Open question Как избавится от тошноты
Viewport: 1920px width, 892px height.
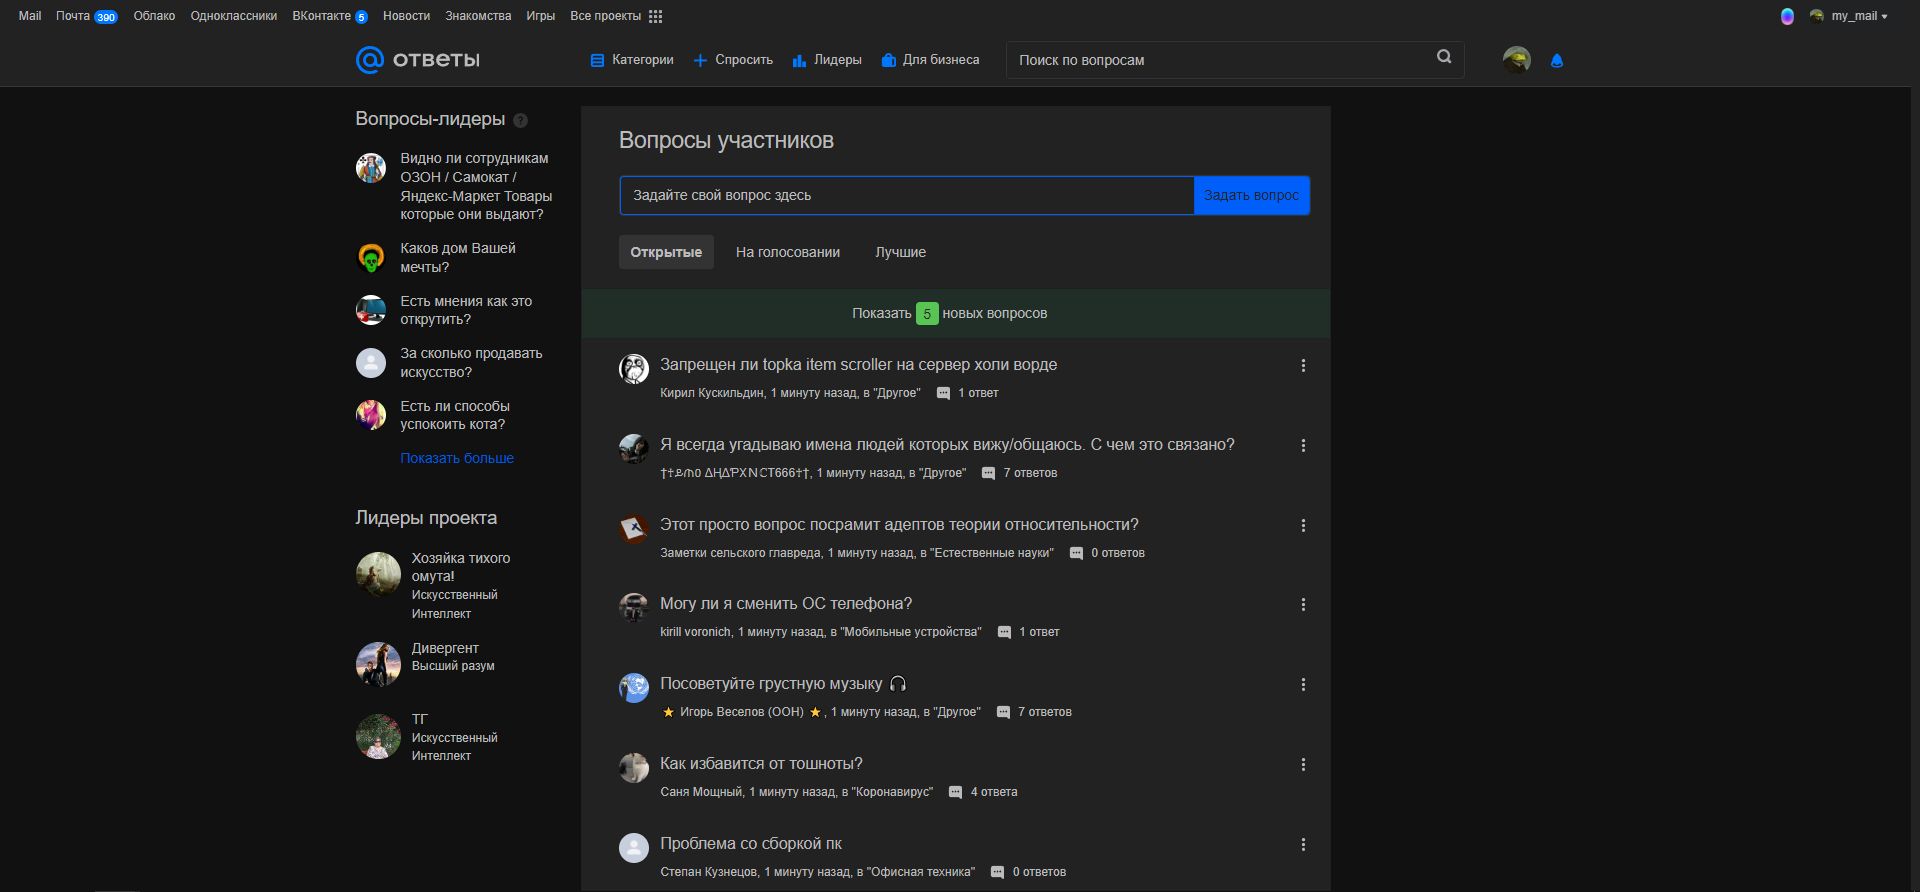[761, 764]
